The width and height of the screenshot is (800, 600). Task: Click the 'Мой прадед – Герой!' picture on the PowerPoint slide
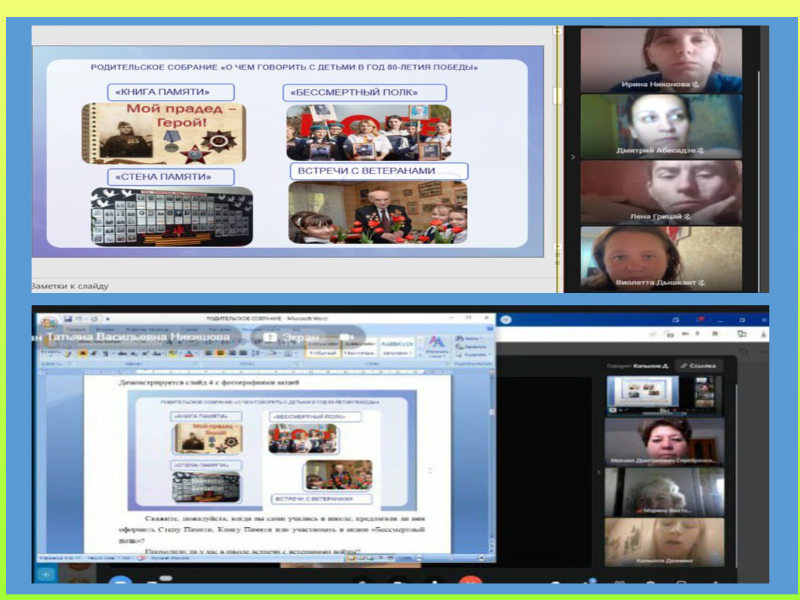164,133
